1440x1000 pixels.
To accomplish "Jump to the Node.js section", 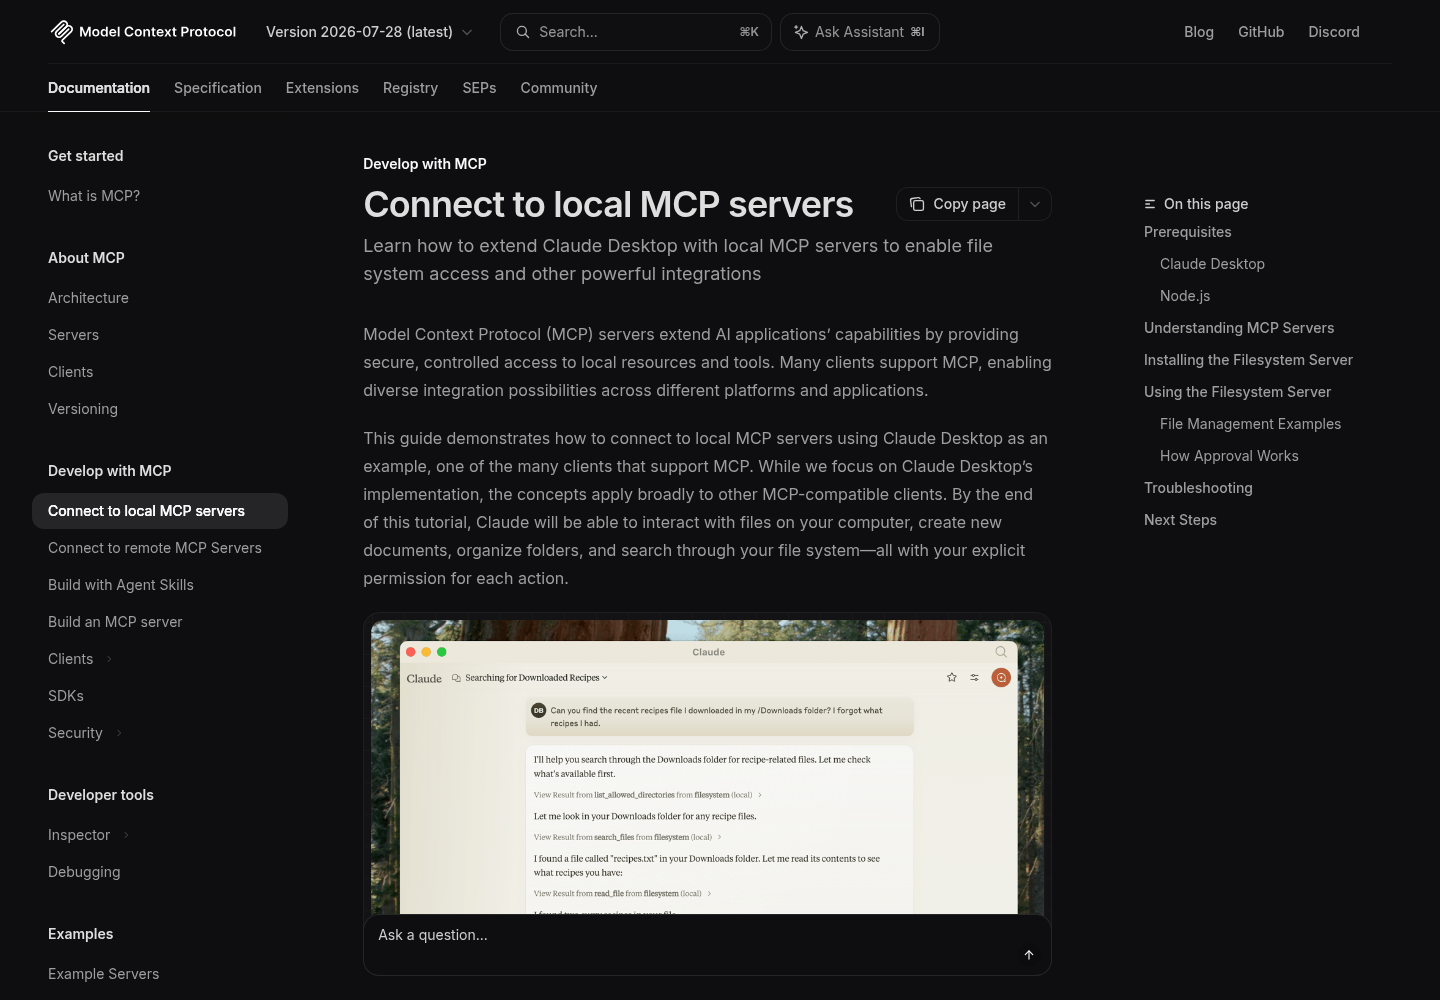I will point(1185,296).
